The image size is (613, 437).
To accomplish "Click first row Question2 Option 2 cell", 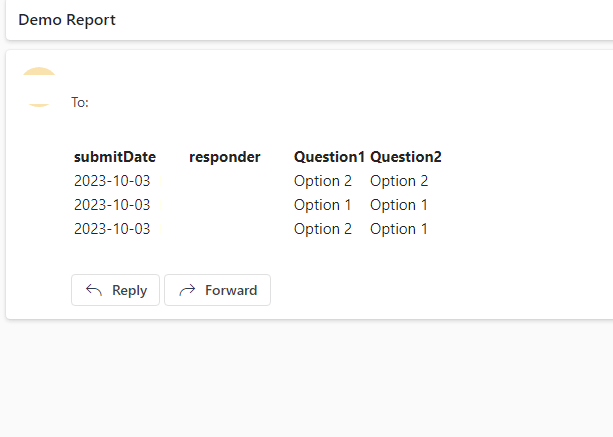I will click(399, 181).
